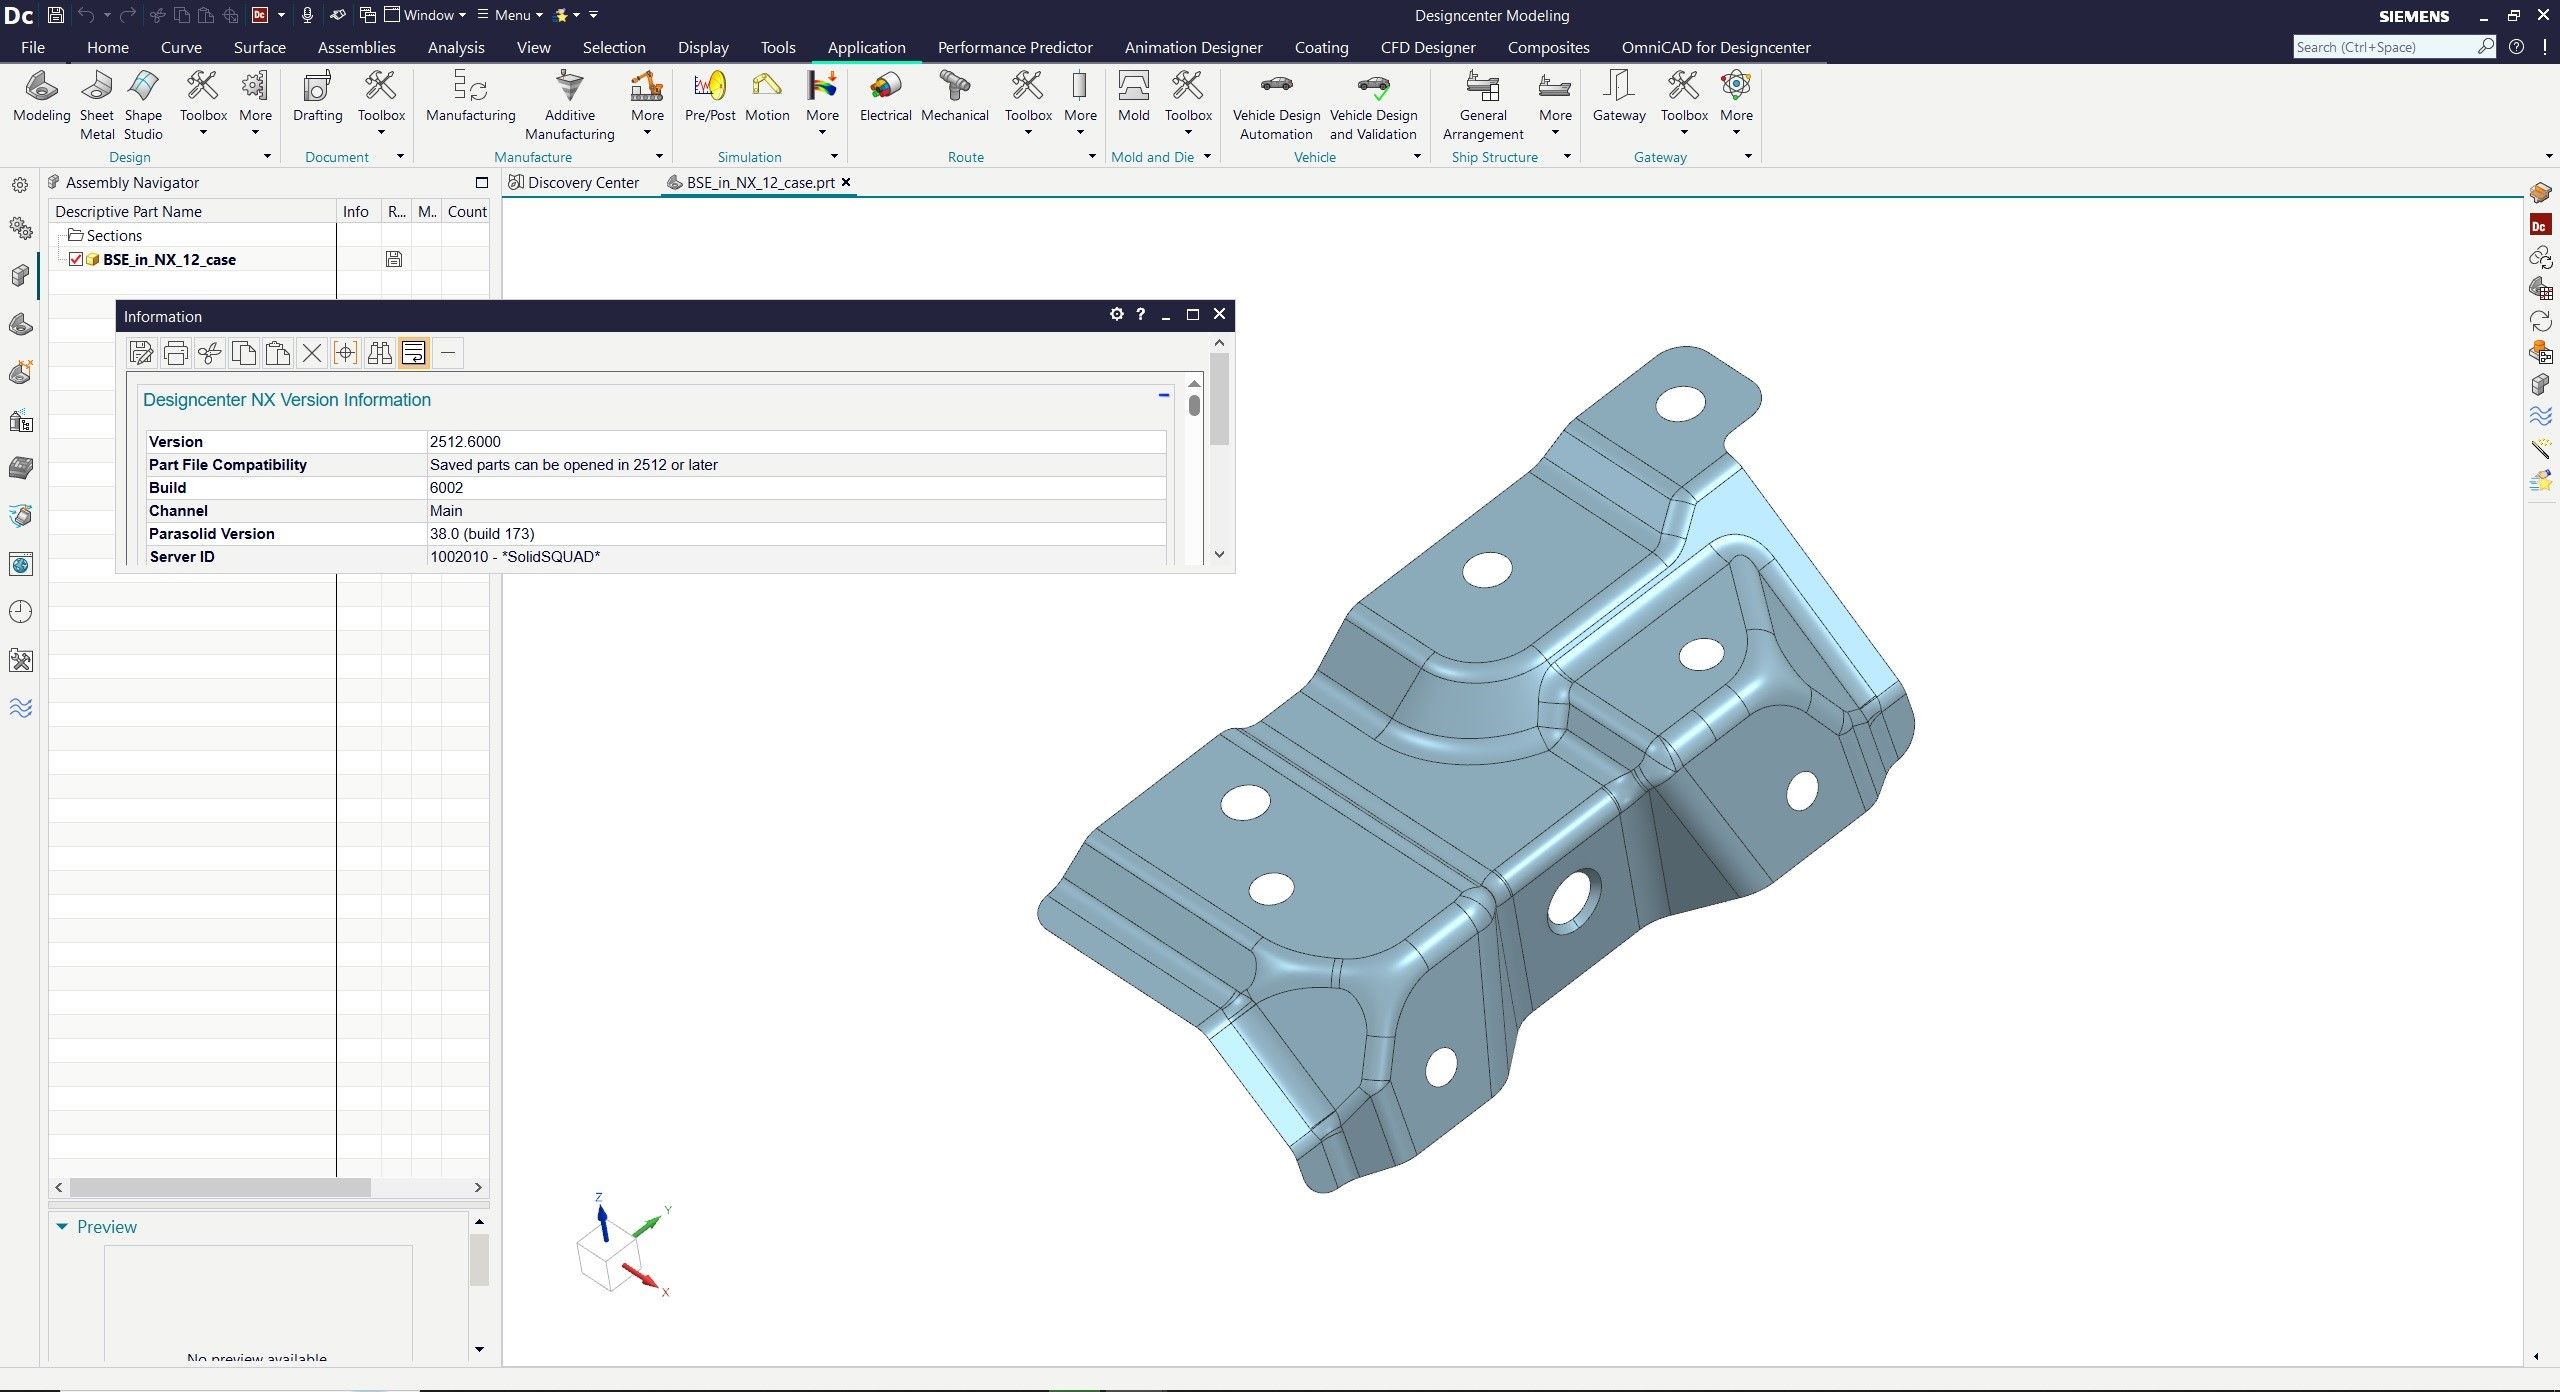Collapse the Preview section
2560x1392 pixels.
62,1227
